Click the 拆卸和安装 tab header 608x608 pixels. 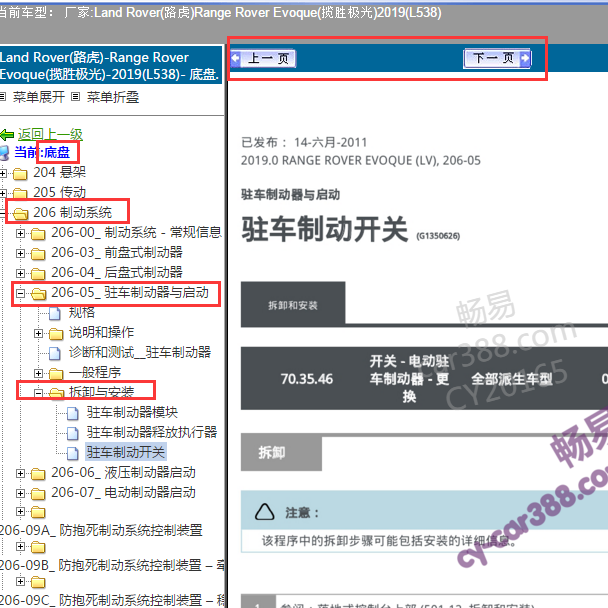pos(293,304)
